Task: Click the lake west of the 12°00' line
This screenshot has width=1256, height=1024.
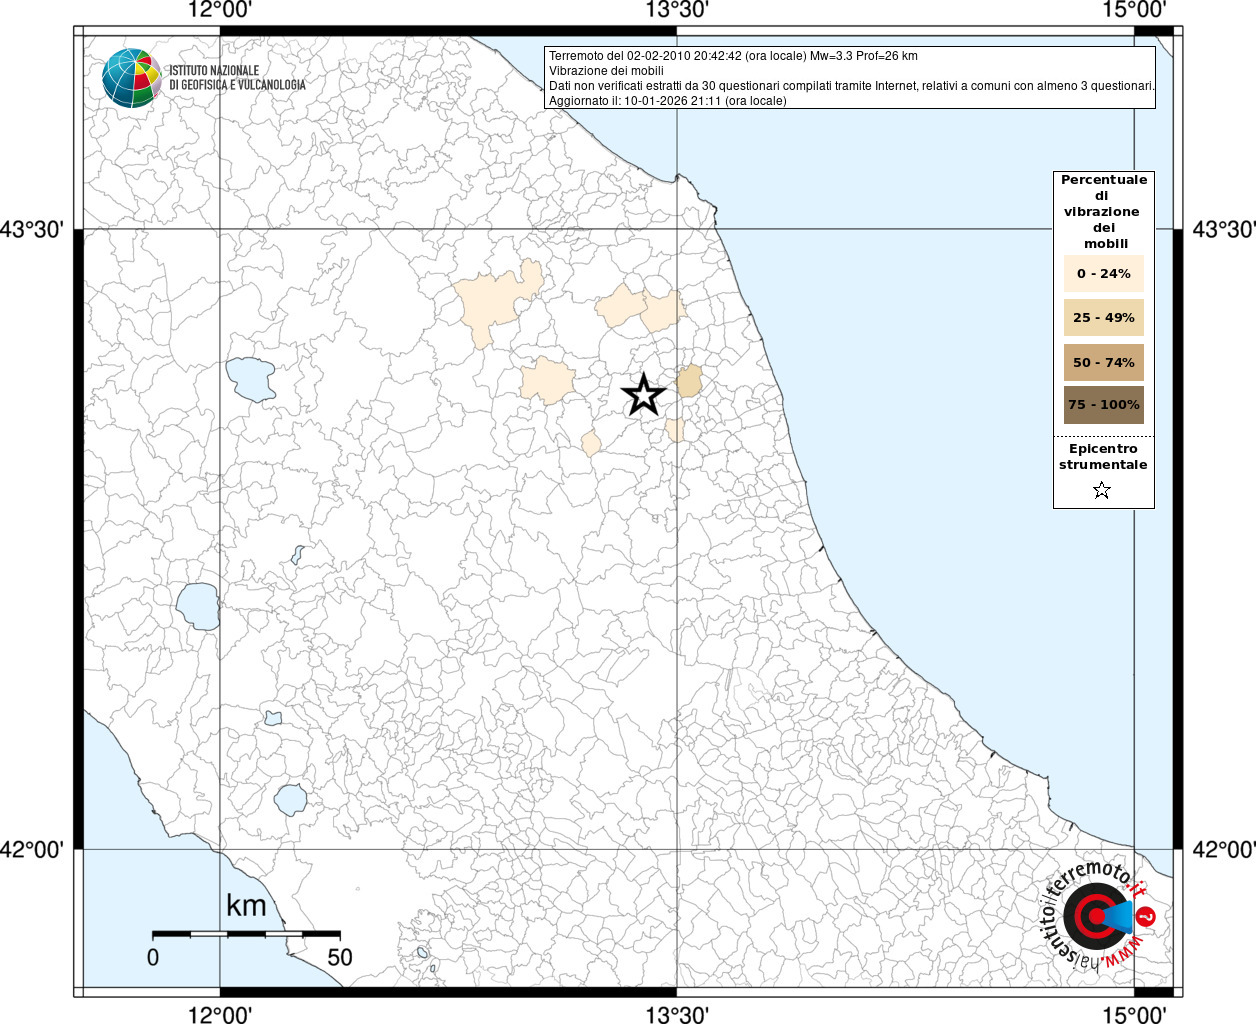Action: point(198,606)
